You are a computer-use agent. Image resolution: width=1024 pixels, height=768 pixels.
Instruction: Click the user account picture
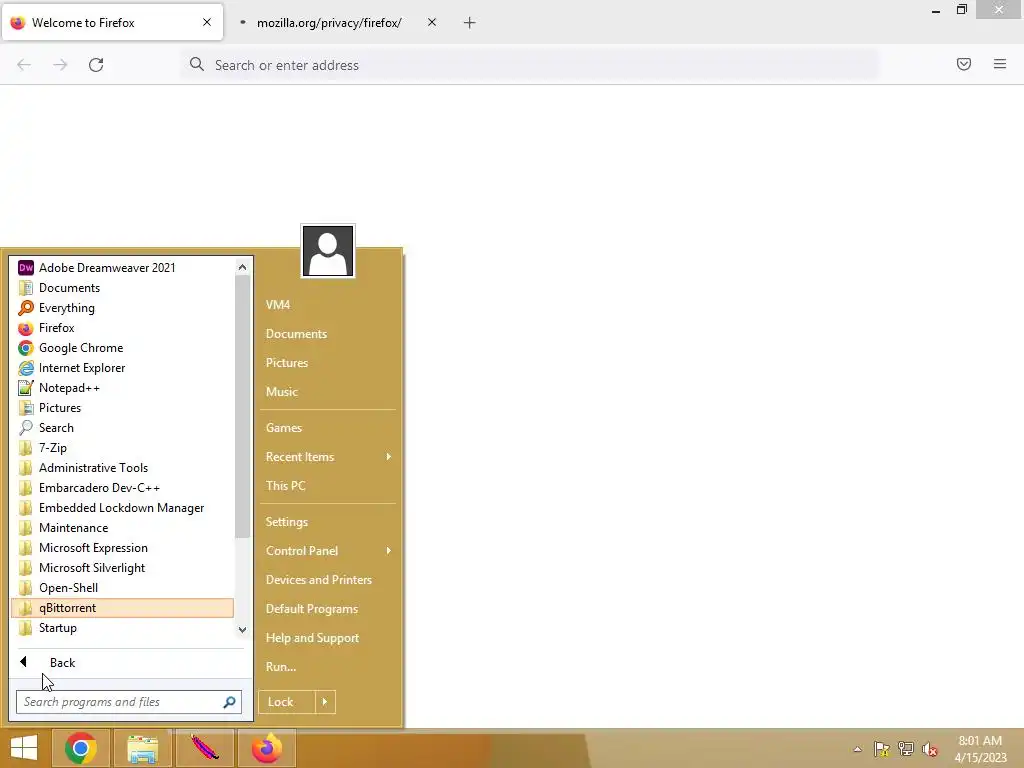(x=328, y=251)
